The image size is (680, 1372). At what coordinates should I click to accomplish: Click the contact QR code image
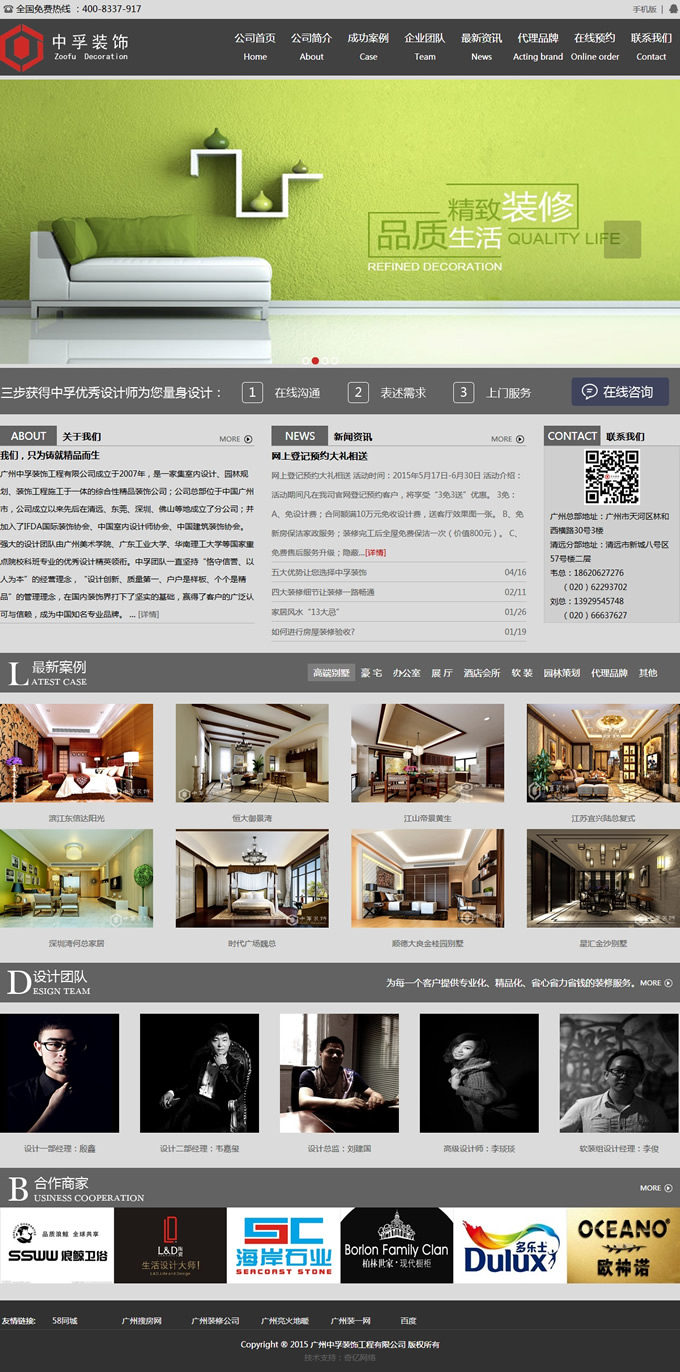(611, 477)
